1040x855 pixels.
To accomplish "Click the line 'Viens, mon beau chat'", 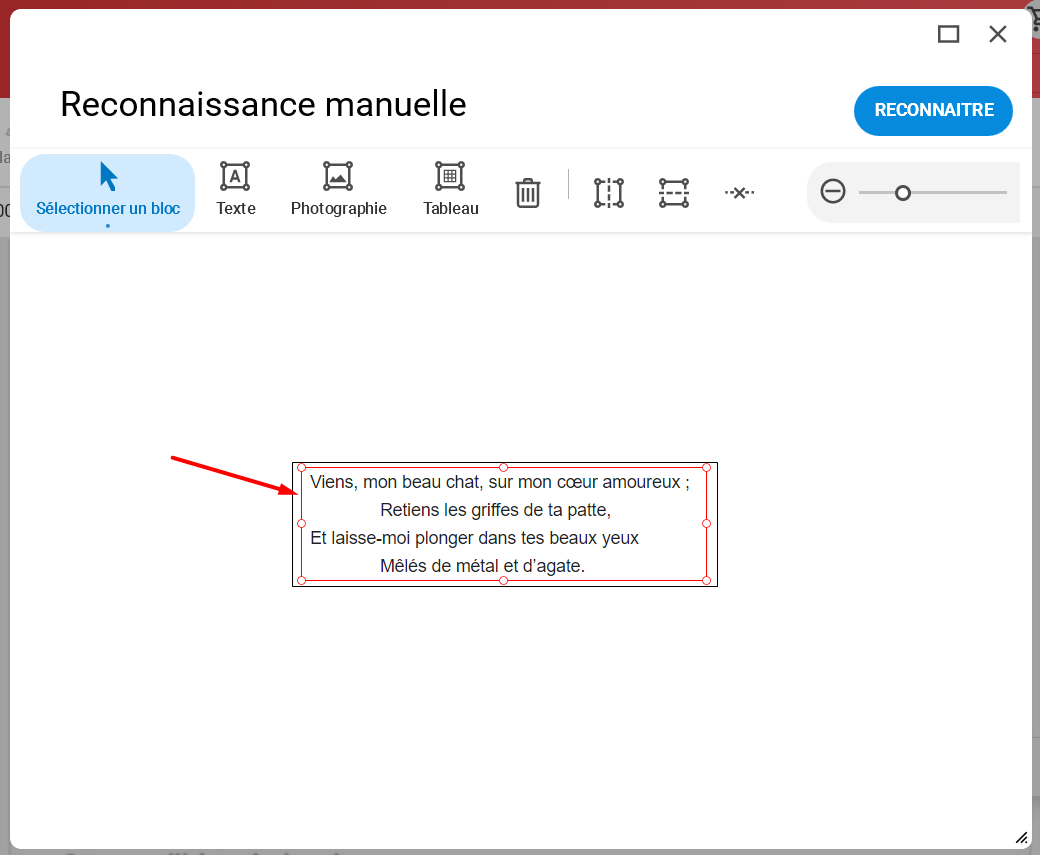I will pyautogui.click(x=500, y=482).
